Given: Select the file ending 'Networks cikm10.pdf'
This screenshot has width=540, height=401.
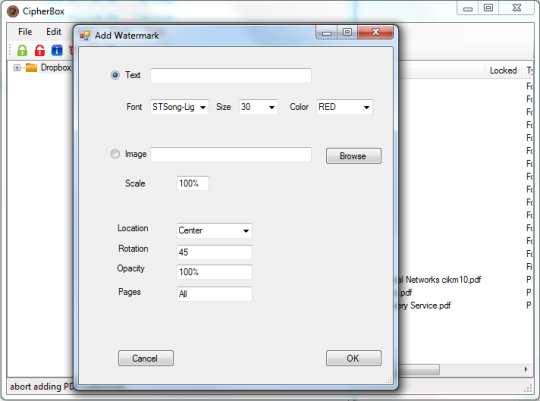Looking at the screenshot, I should (439, 279).
